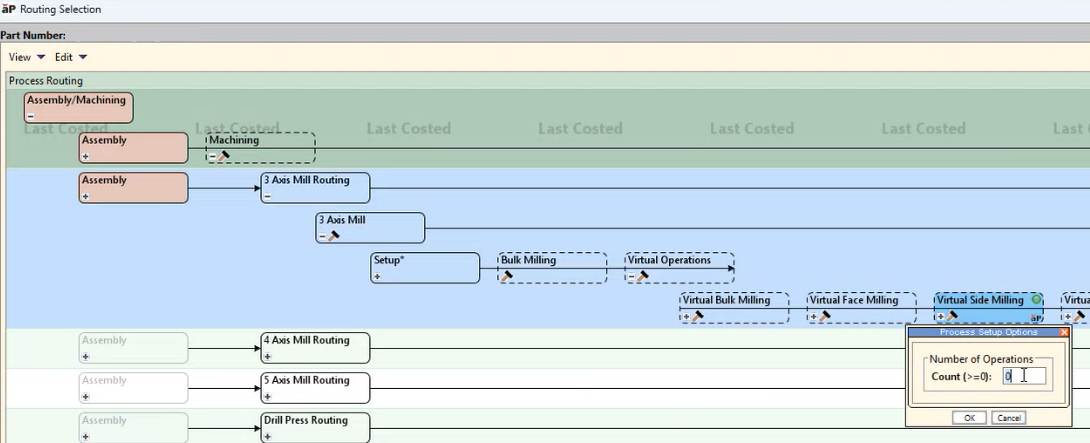Open the Edit menu
This screenshot has height=443, width=1090.
(70, 57)
